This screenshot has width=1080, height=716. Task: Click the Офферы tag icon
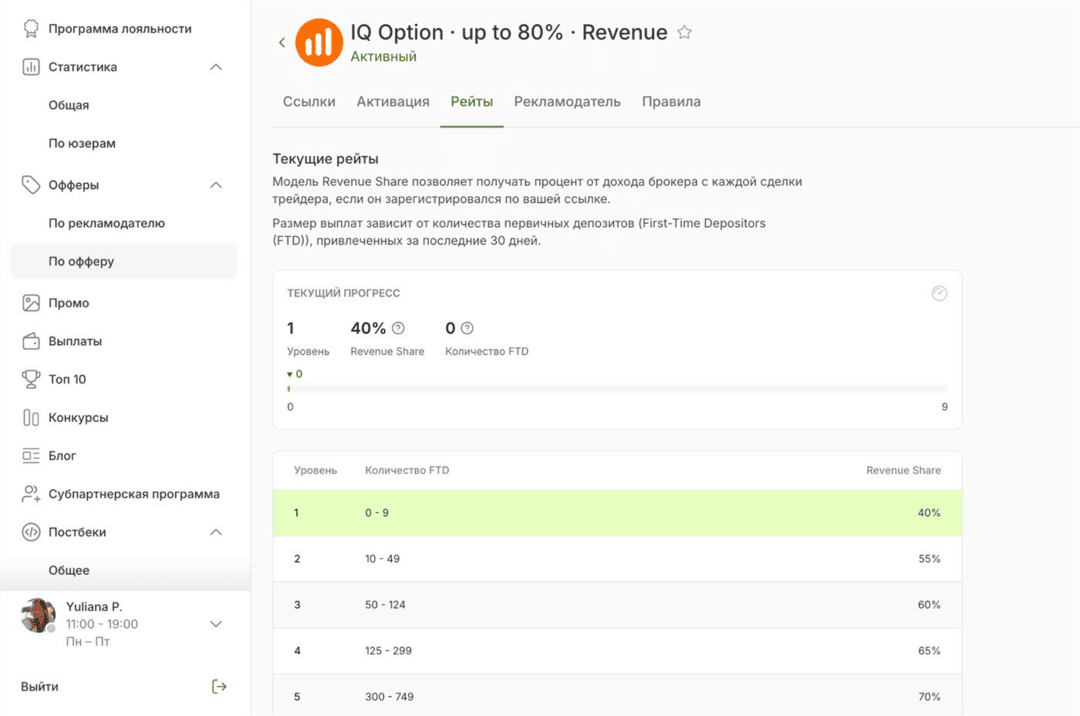(31, 185)
